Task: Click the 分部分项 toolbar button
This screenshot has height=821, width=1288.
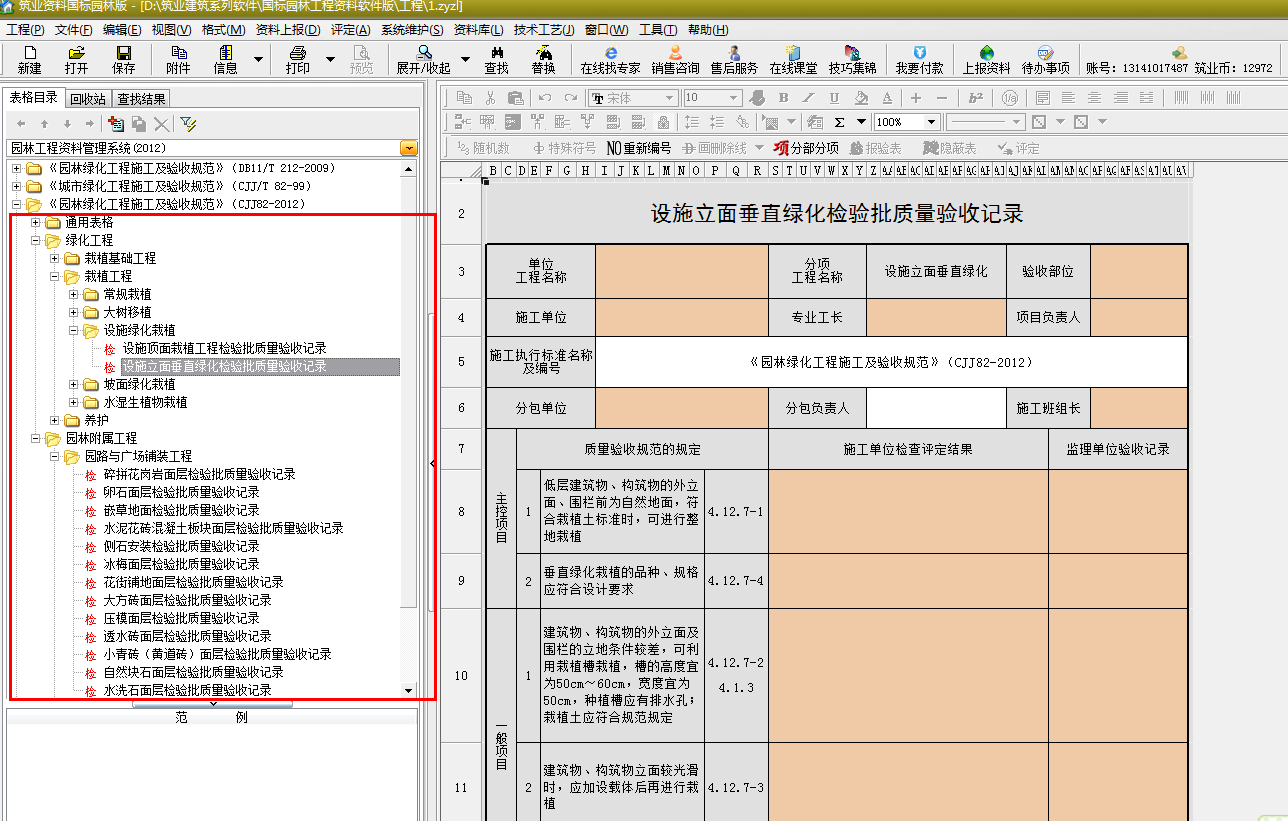Action: (807, 148)
